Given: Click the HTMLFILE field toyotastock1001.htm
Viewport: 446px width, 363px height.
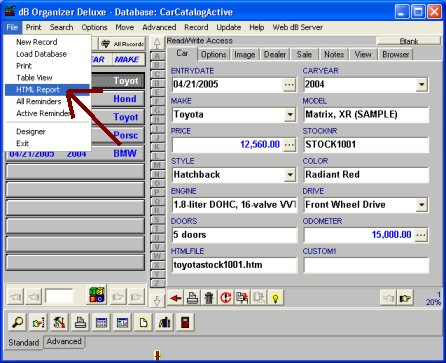Looking at the screenshot, I should point(234,265).
